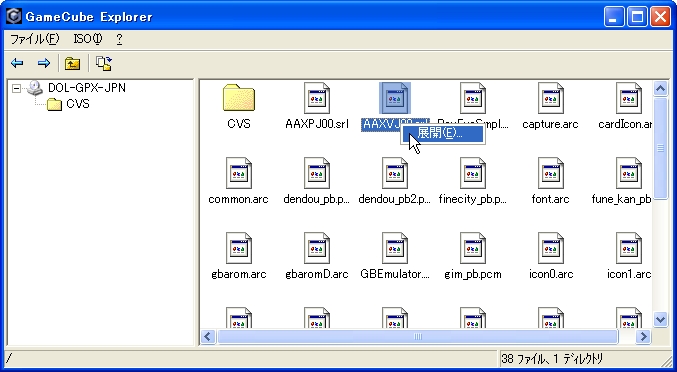The image size is (677, 372).
Task: Click the horizontal scrollbar right arrow
Action: tap(643, 336)
